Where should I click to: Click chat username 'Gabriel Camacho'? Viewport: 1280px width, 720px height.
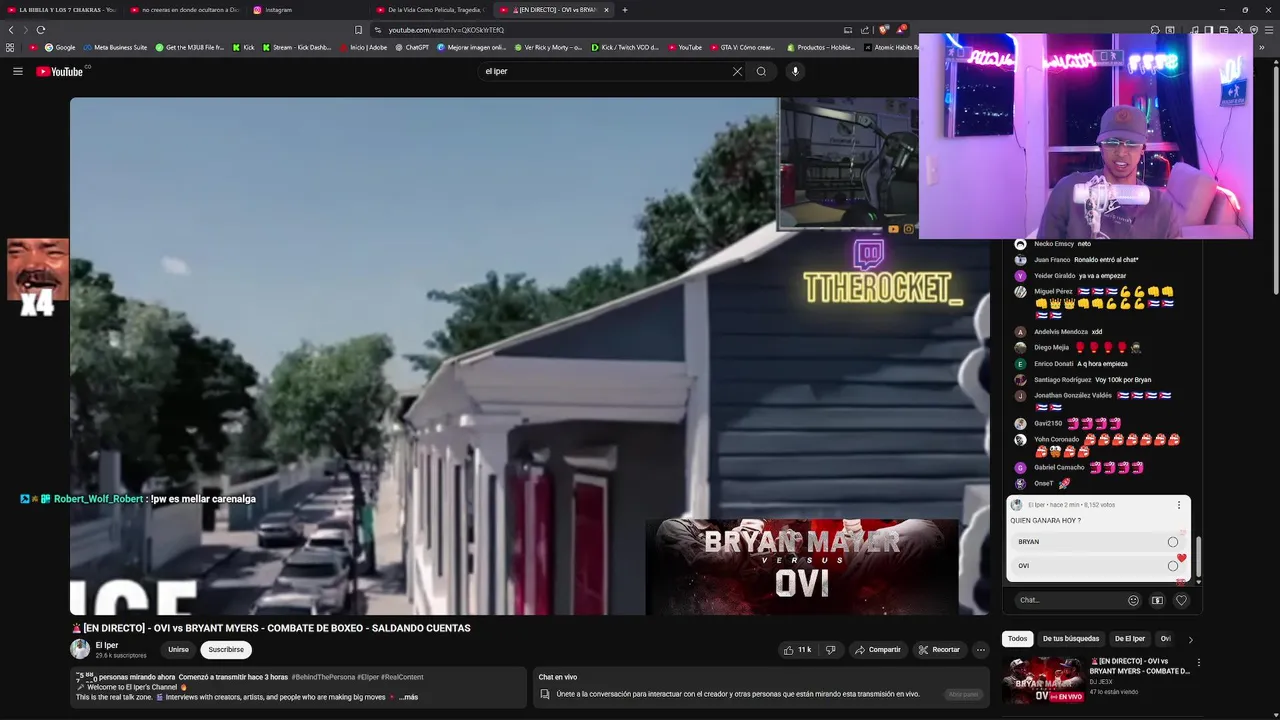[x=1059, y=468]
